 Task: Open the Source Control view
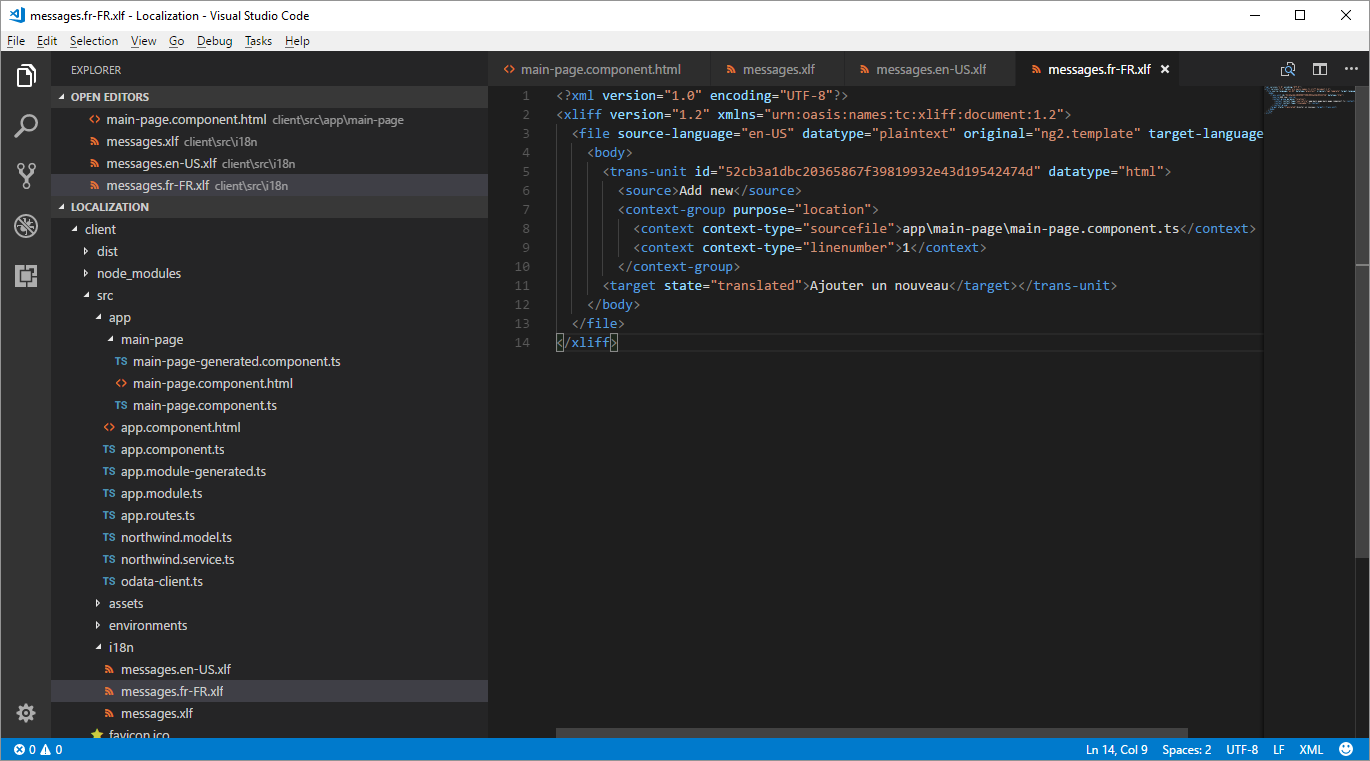pos(26,176)
